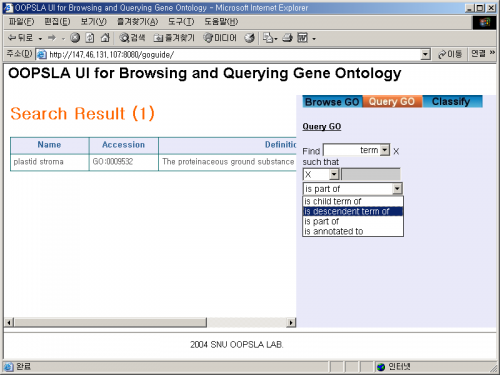
Task: Open the 즐겨찾기(A) menu
Action: click(x=137, y=22)
